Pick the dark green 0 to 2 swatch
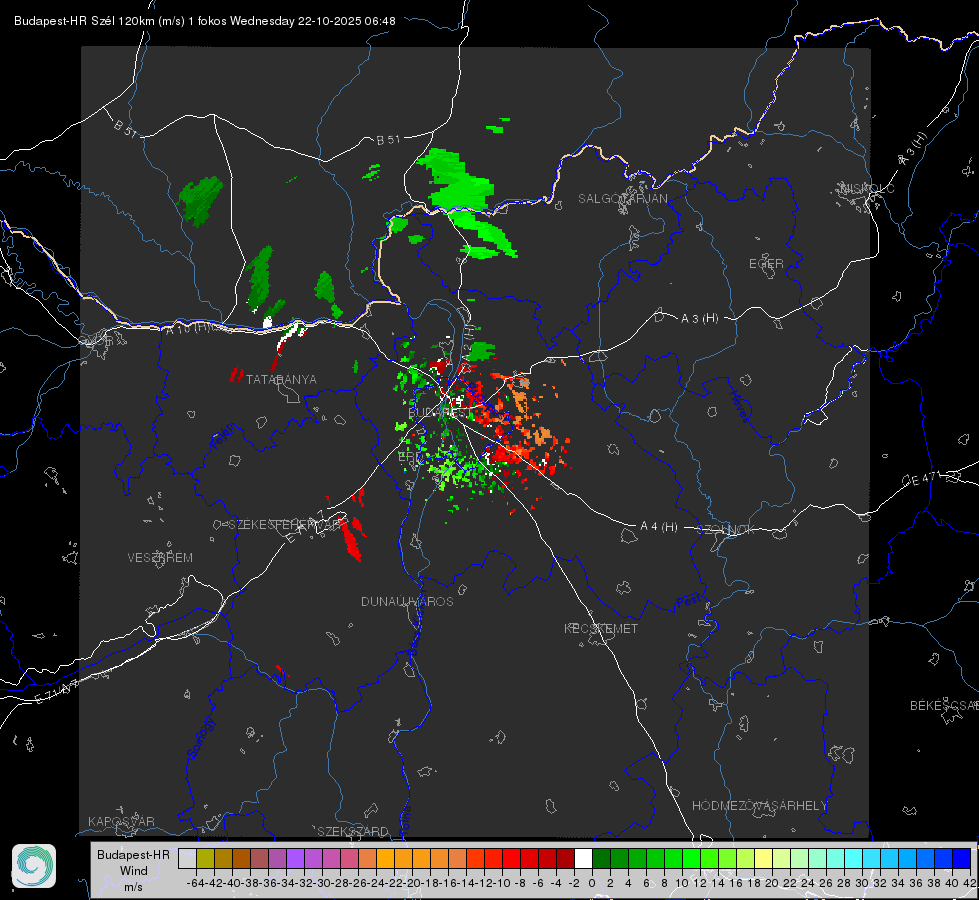The height and width of the screenshot is (900, 979). (601, 859)
